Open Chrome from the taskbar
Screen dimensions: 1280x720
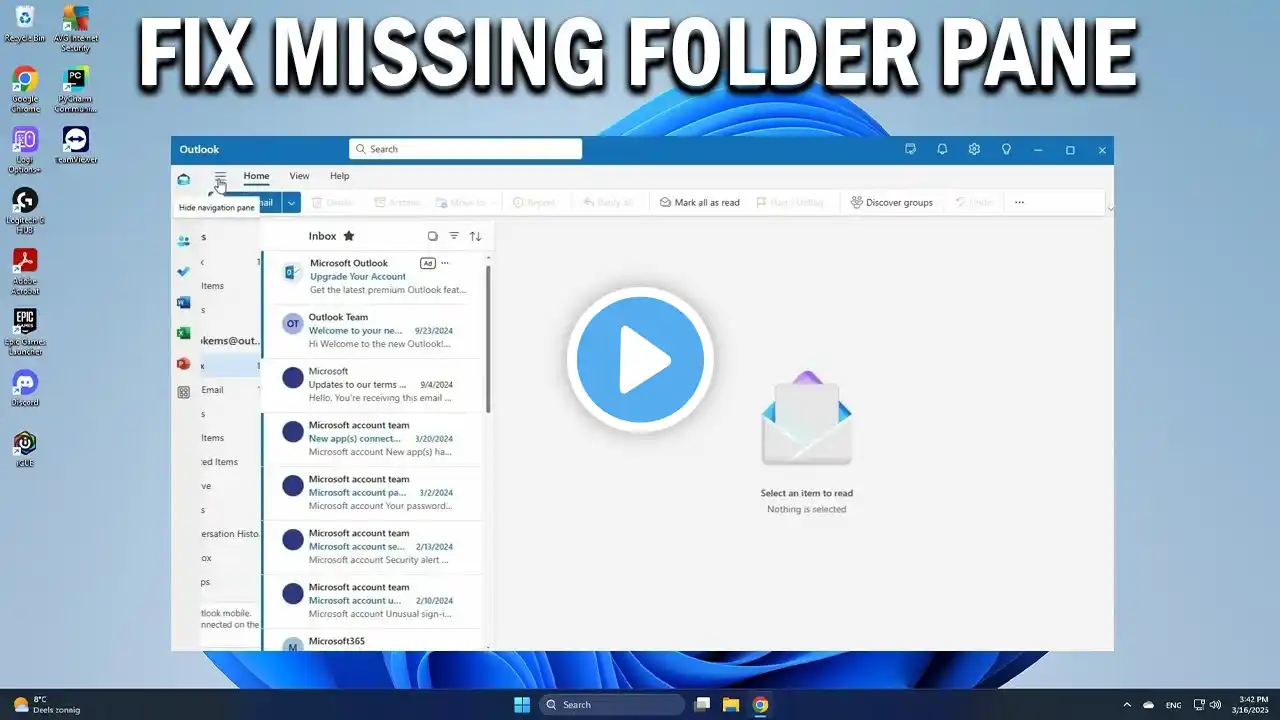pos(760,704)
